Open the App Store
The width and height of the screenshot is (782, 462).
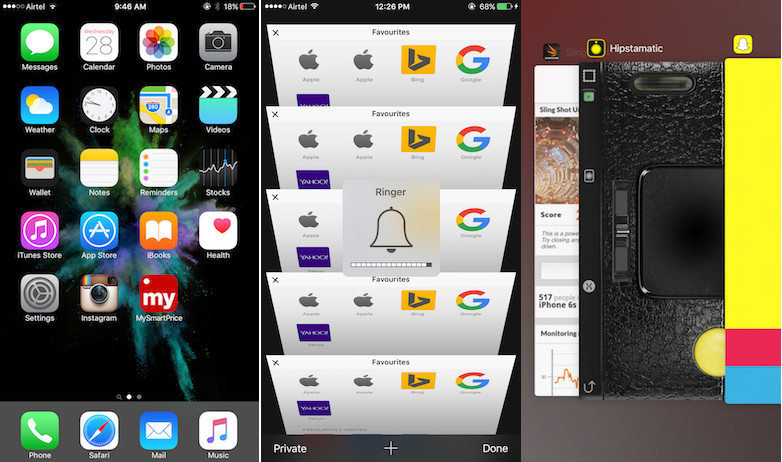click(x=99, y=231)
